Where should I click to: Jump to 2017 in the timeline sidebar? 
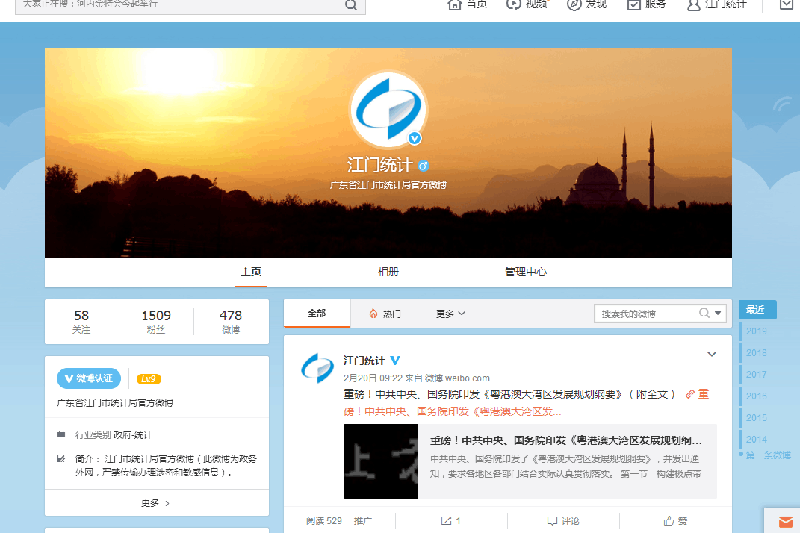point(756,374)
